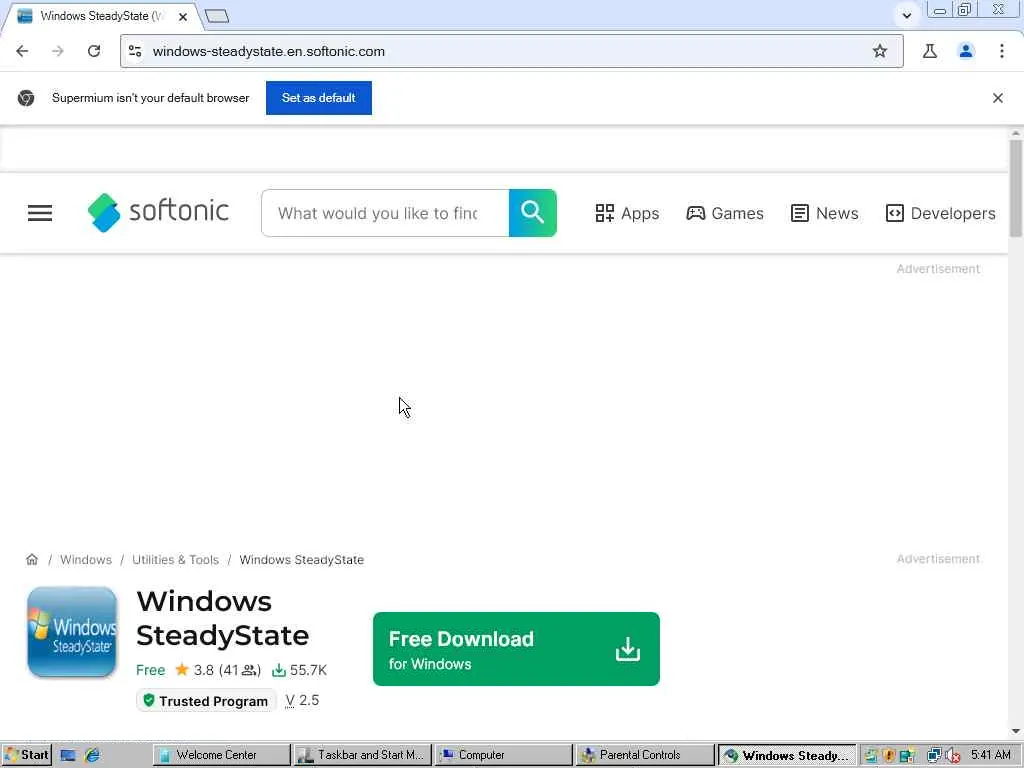
Task: Switch to Computer taskbar window
Action: click(x=504, y=755)
